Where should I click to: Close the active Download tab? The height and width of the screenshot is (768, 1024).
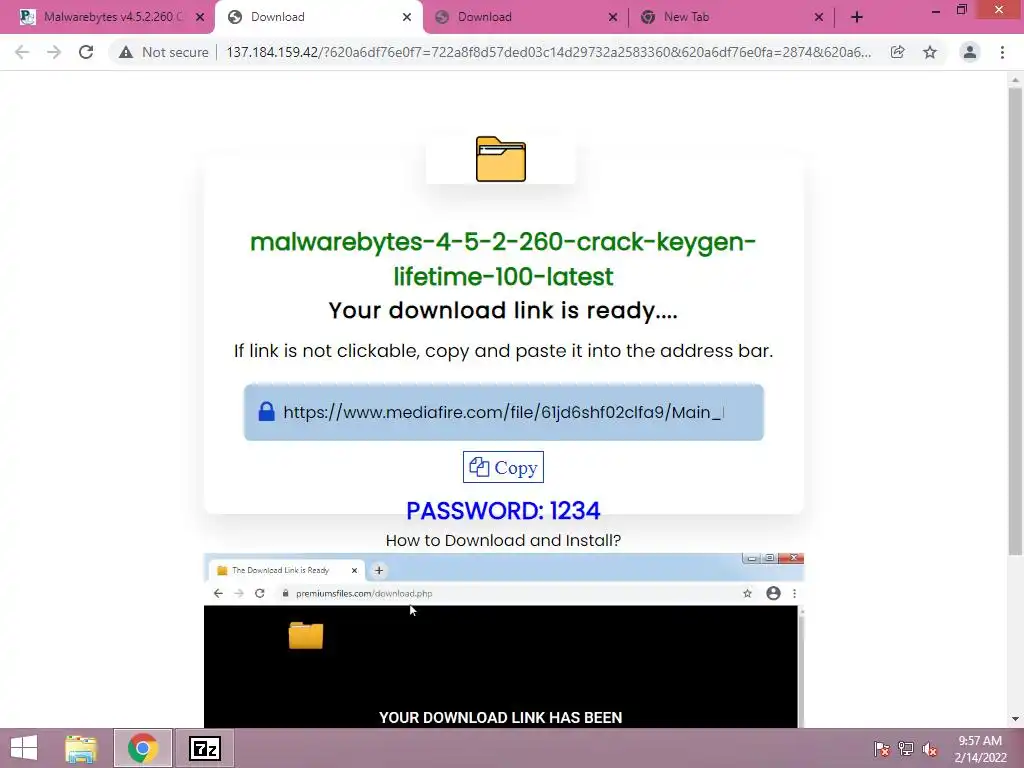407,17
